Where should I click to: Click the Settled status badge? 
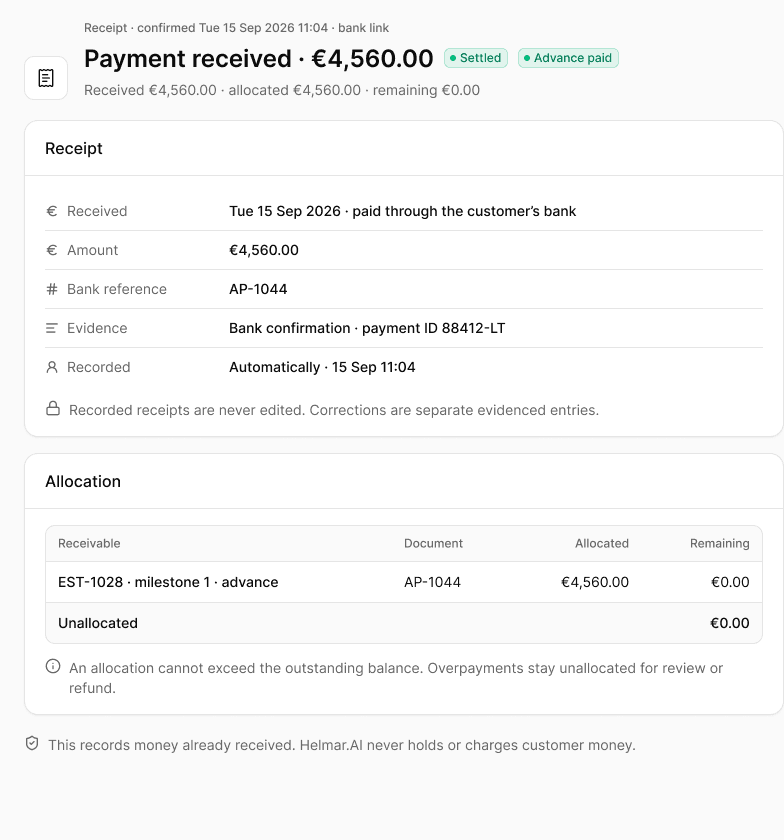tap(476, 58)
